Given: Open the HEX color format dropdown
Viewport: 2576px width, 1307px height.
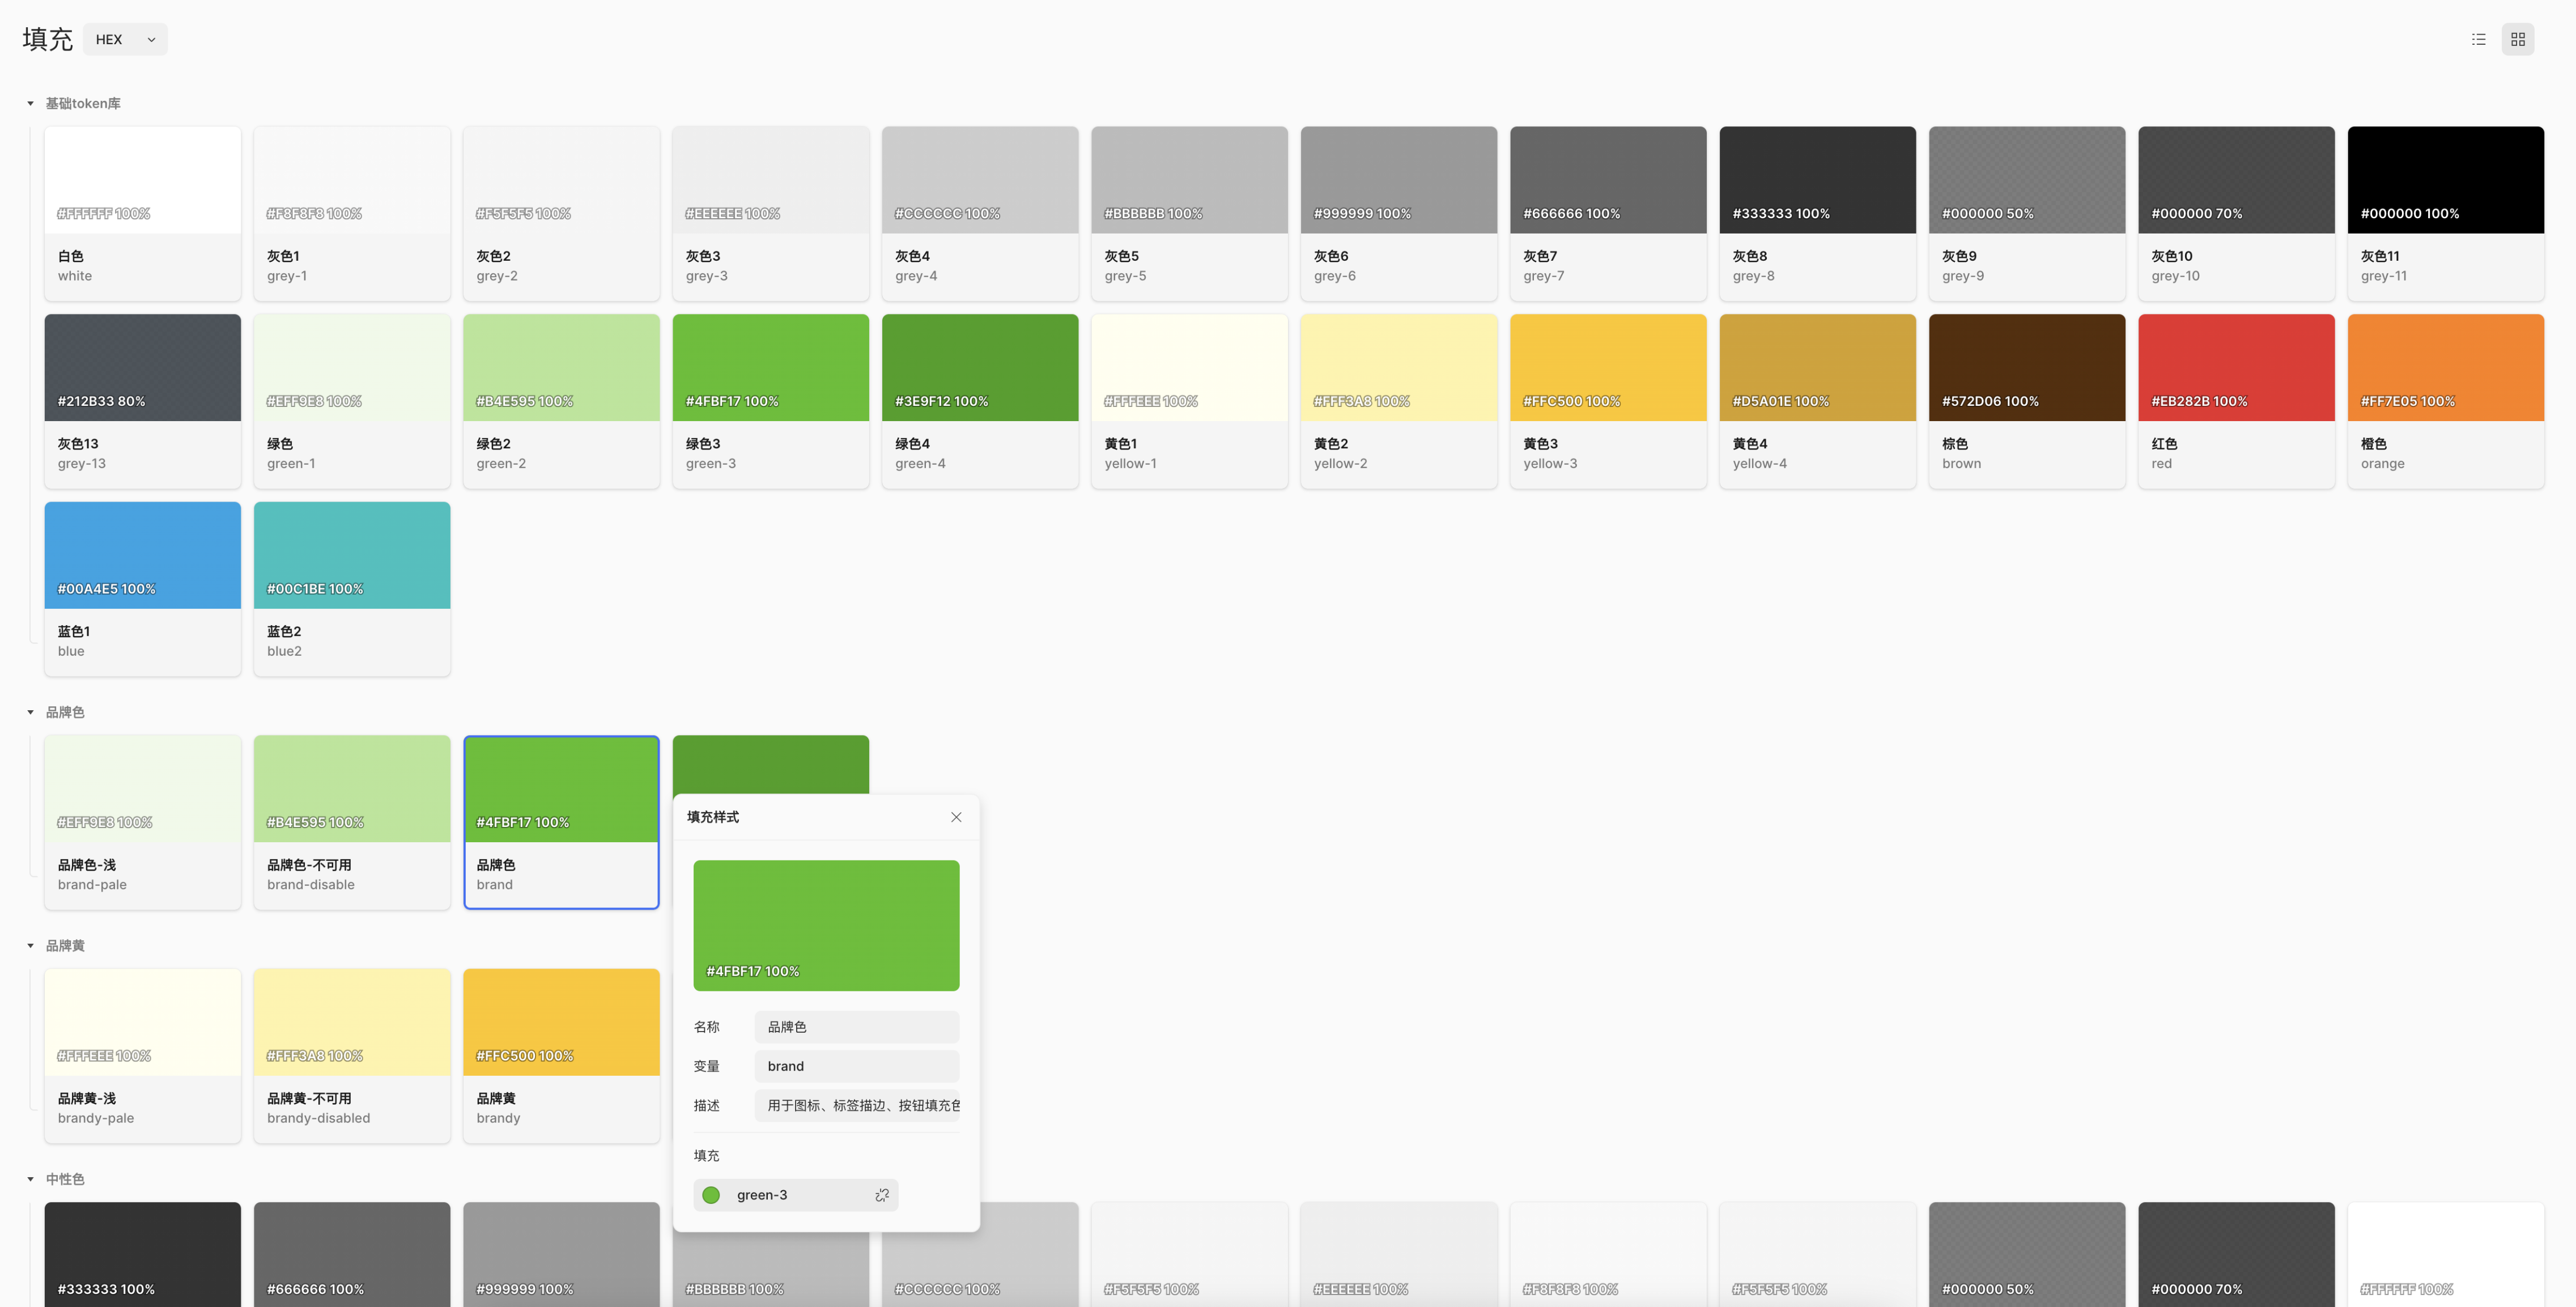Looking at the screenshot, I should click(125, 39).
